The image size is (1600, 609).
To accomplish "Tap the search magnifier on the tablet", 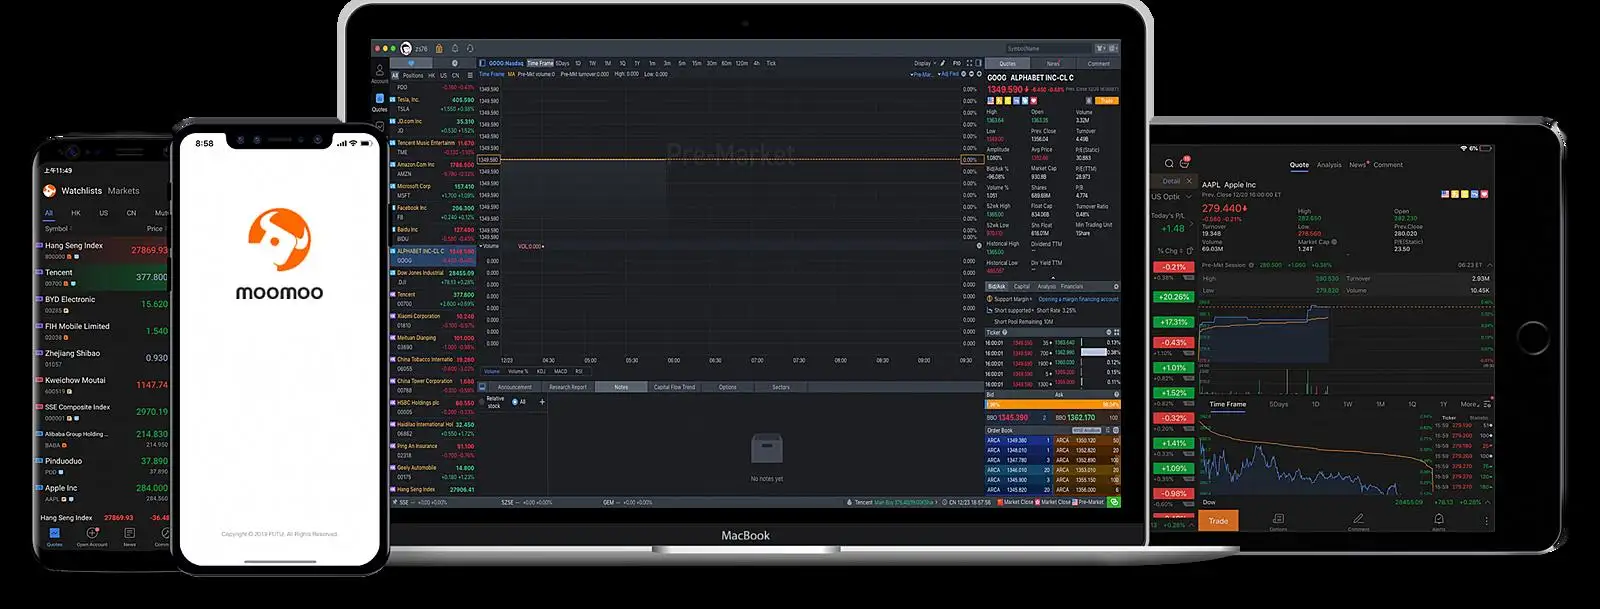I will point(1168,163).
